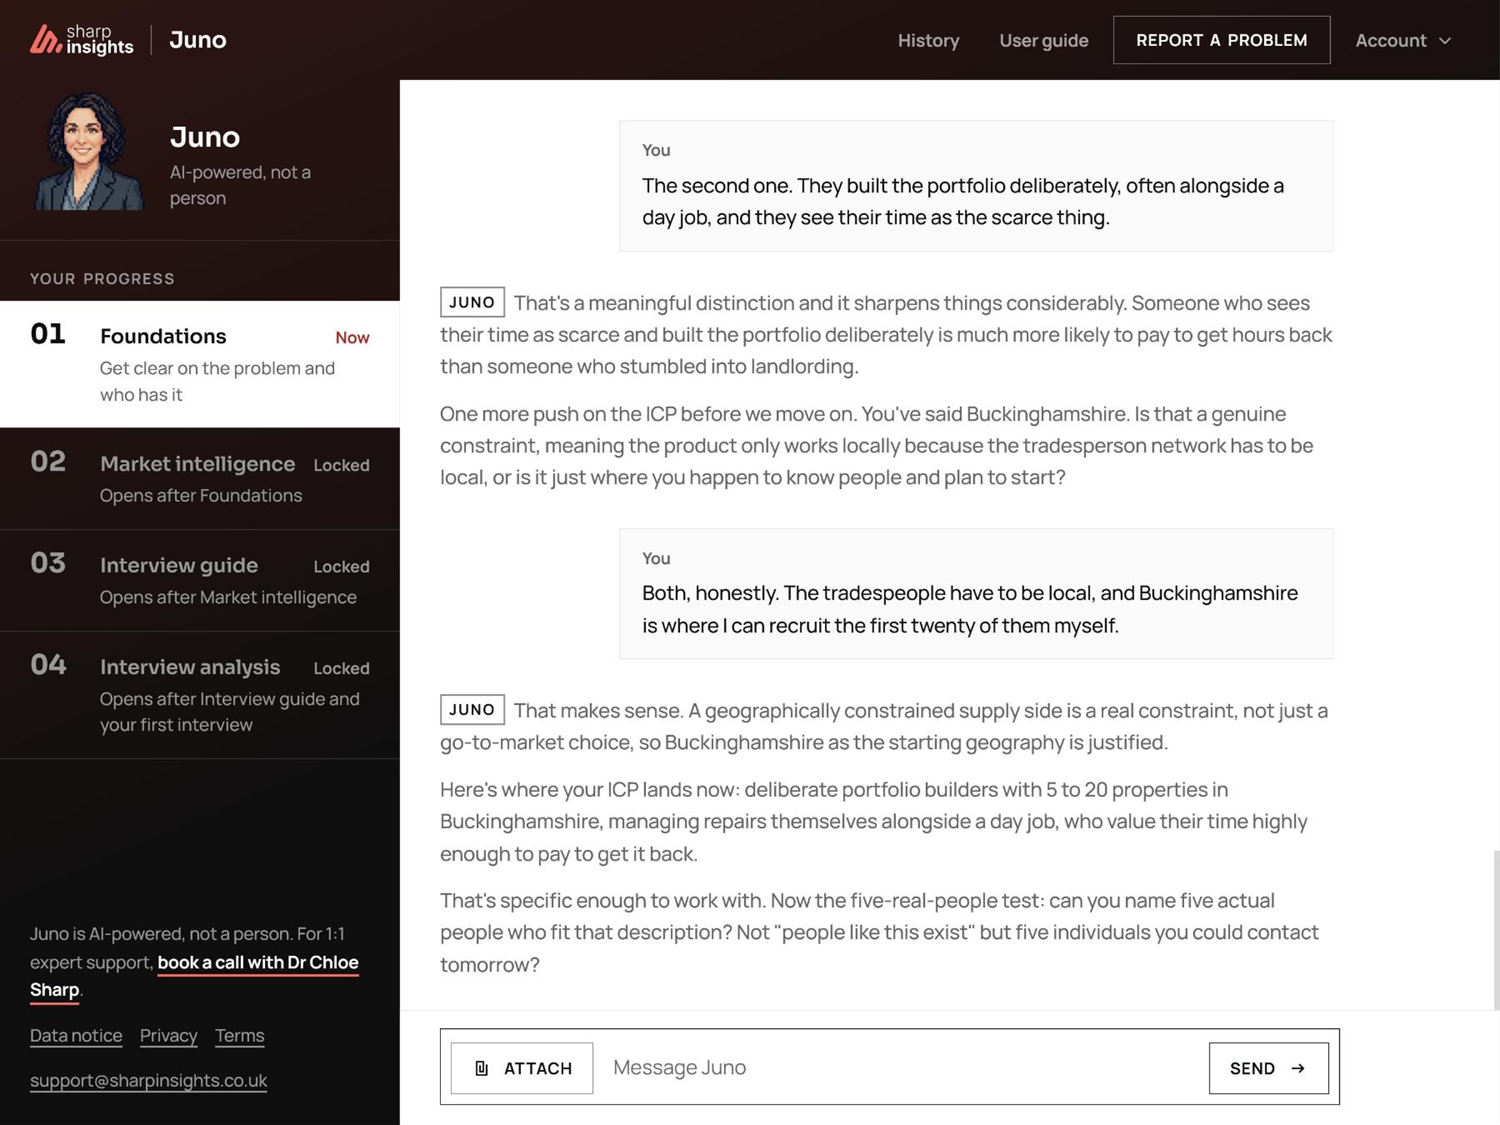Click Juno's avatar portrait
Image resolution: width=1500 pixels, height=1125 pixels.
(88, 152)
